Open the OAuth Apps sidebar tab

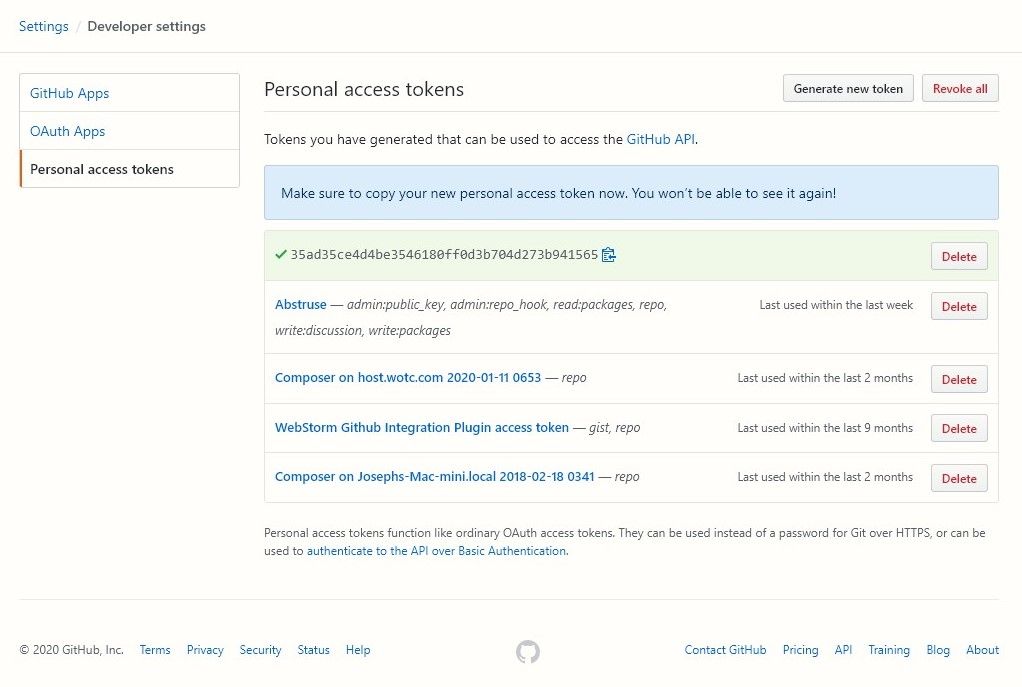click(x=130, y=131)
